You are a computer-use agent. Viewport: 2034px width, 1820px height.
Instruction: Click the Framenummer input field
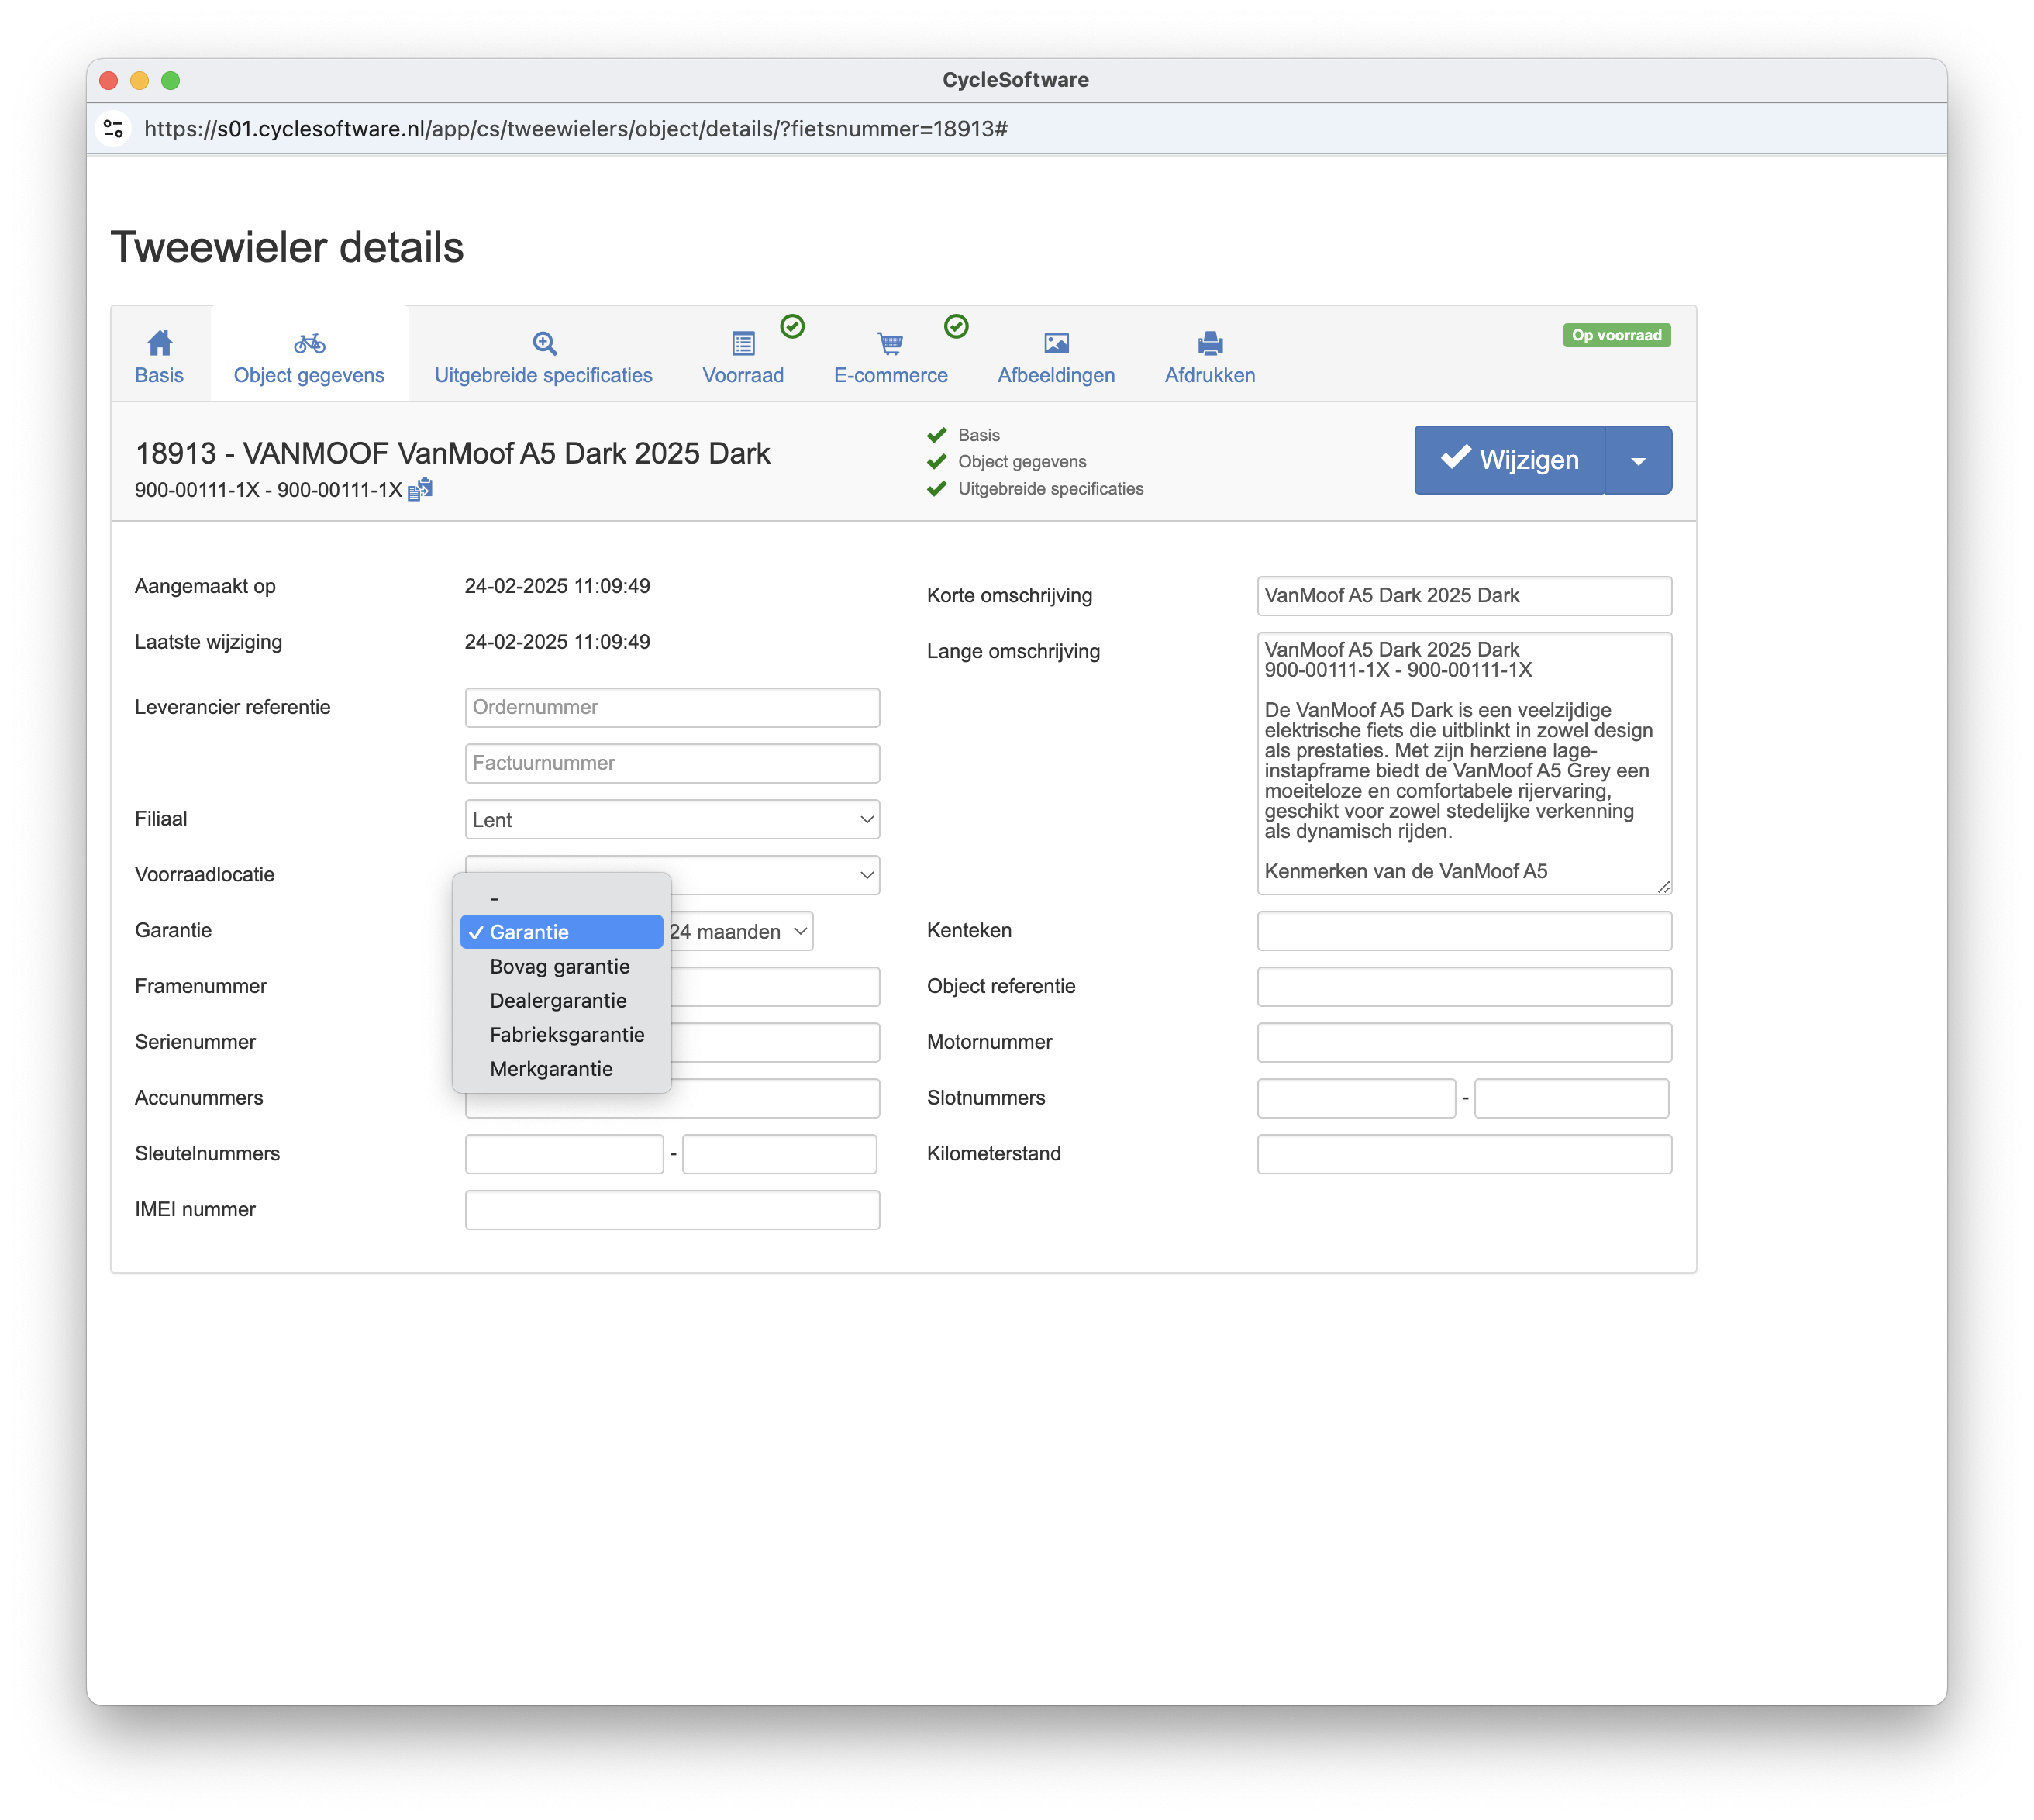(x=776, y=987)
